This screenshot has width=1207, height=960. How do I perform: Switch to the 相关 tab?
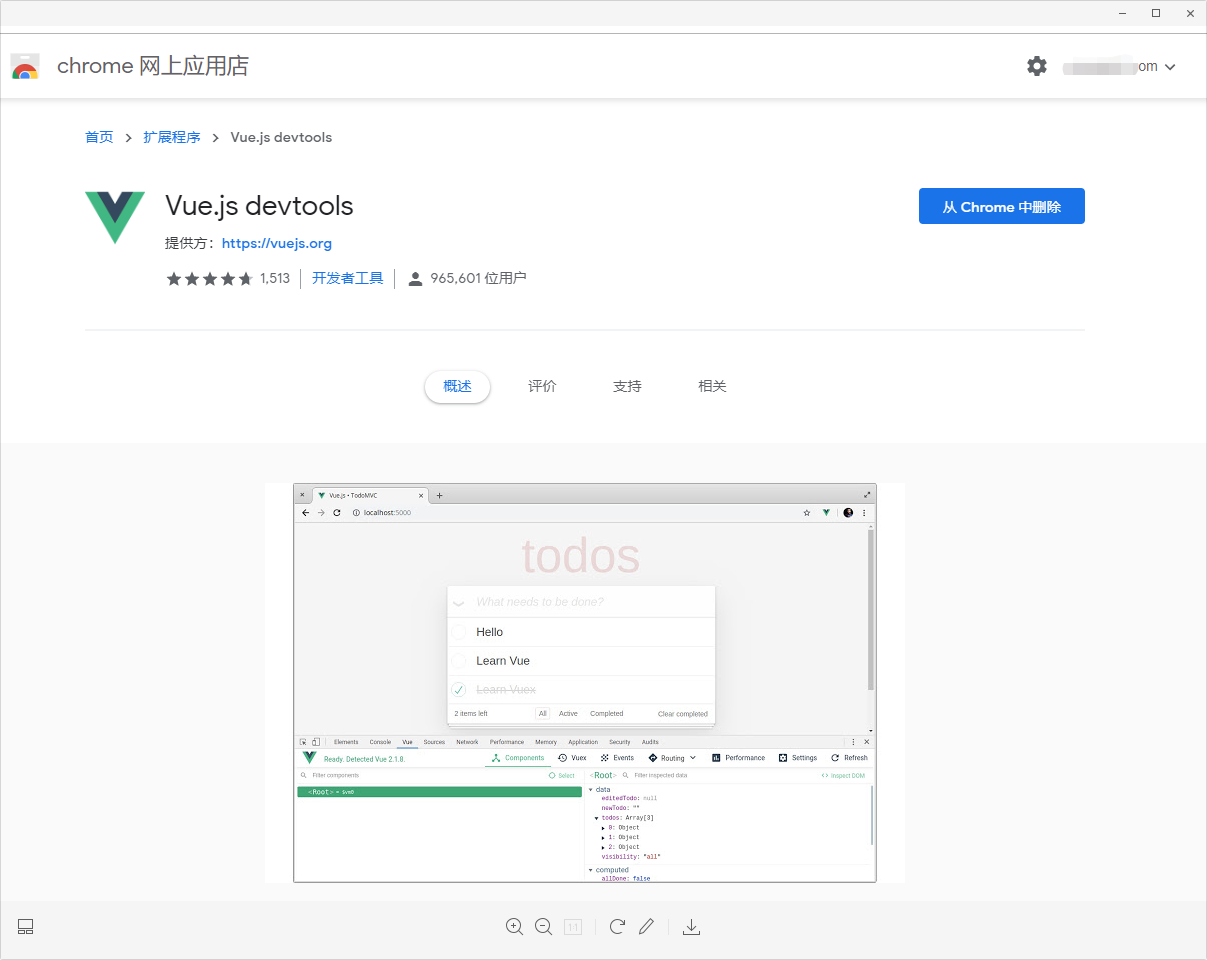click(712, 386)
